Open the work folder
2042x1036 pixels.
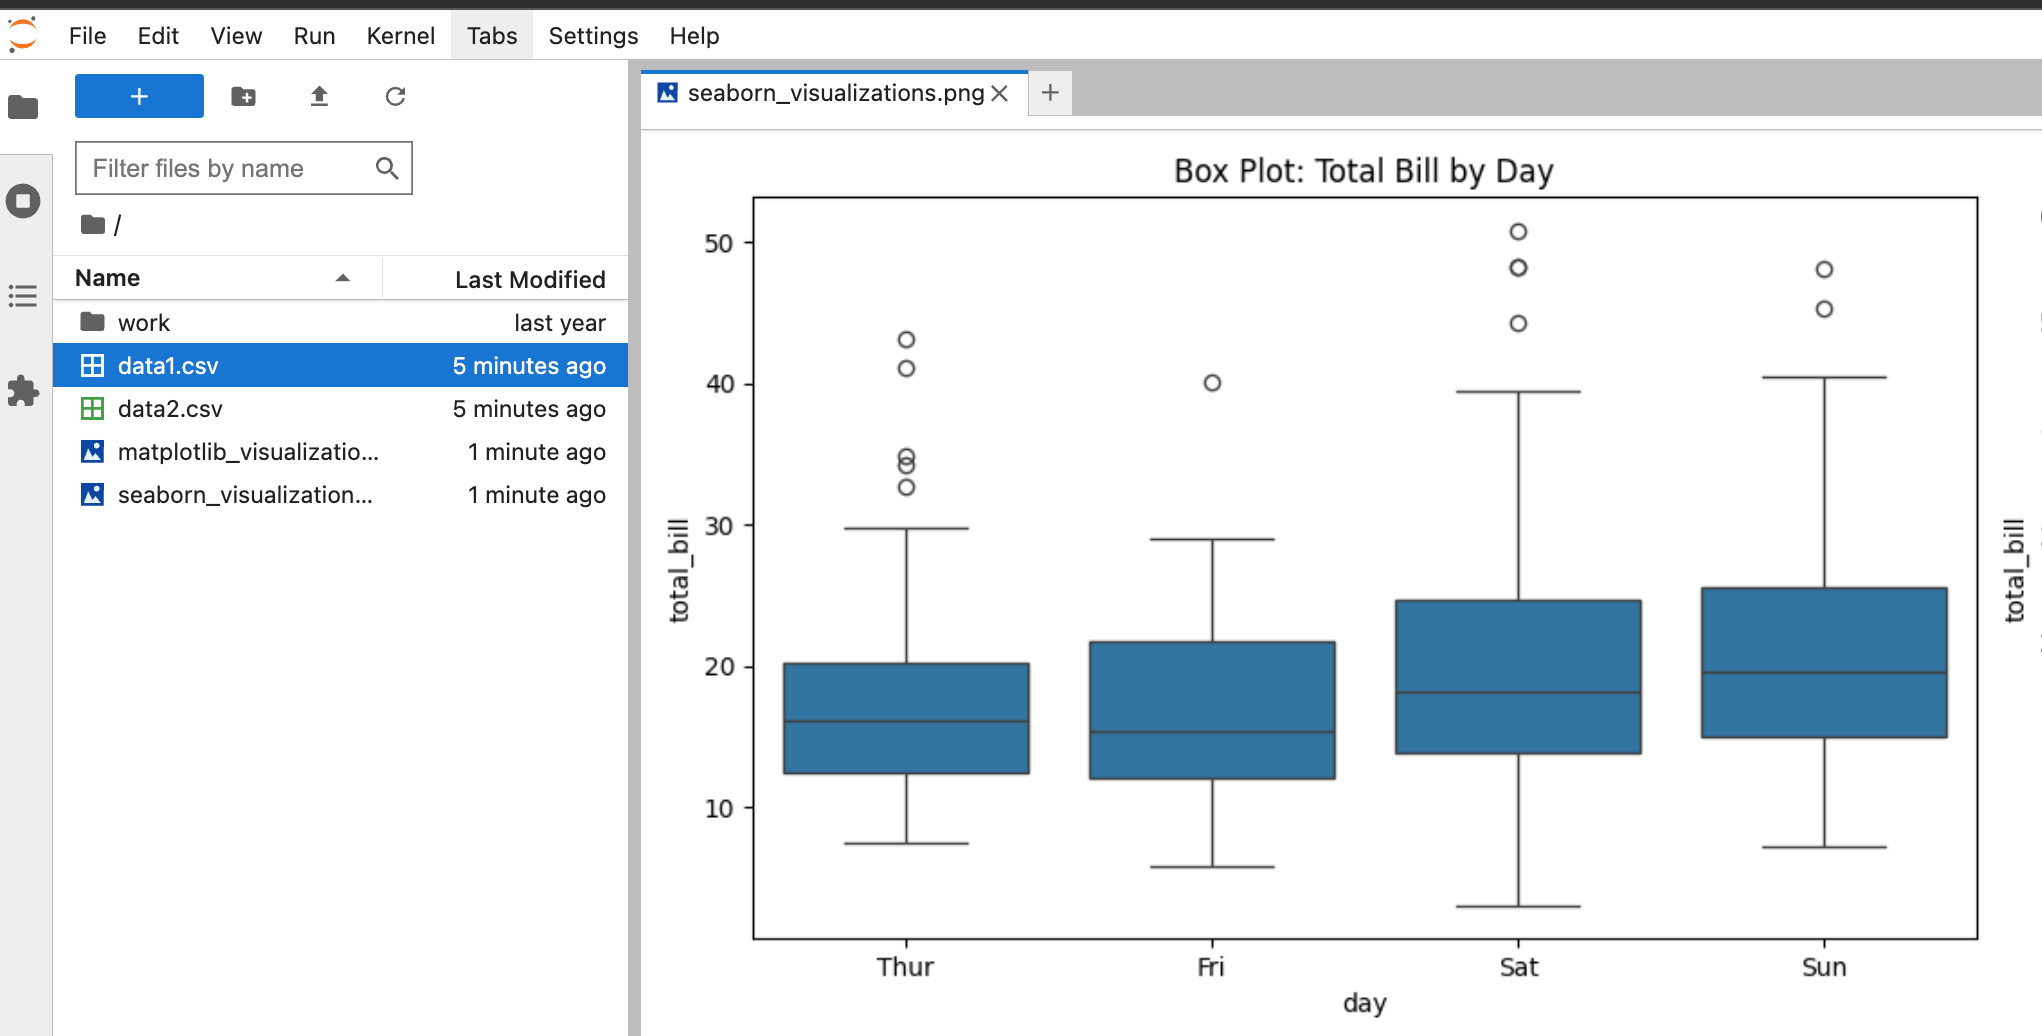tap(144, 323)
